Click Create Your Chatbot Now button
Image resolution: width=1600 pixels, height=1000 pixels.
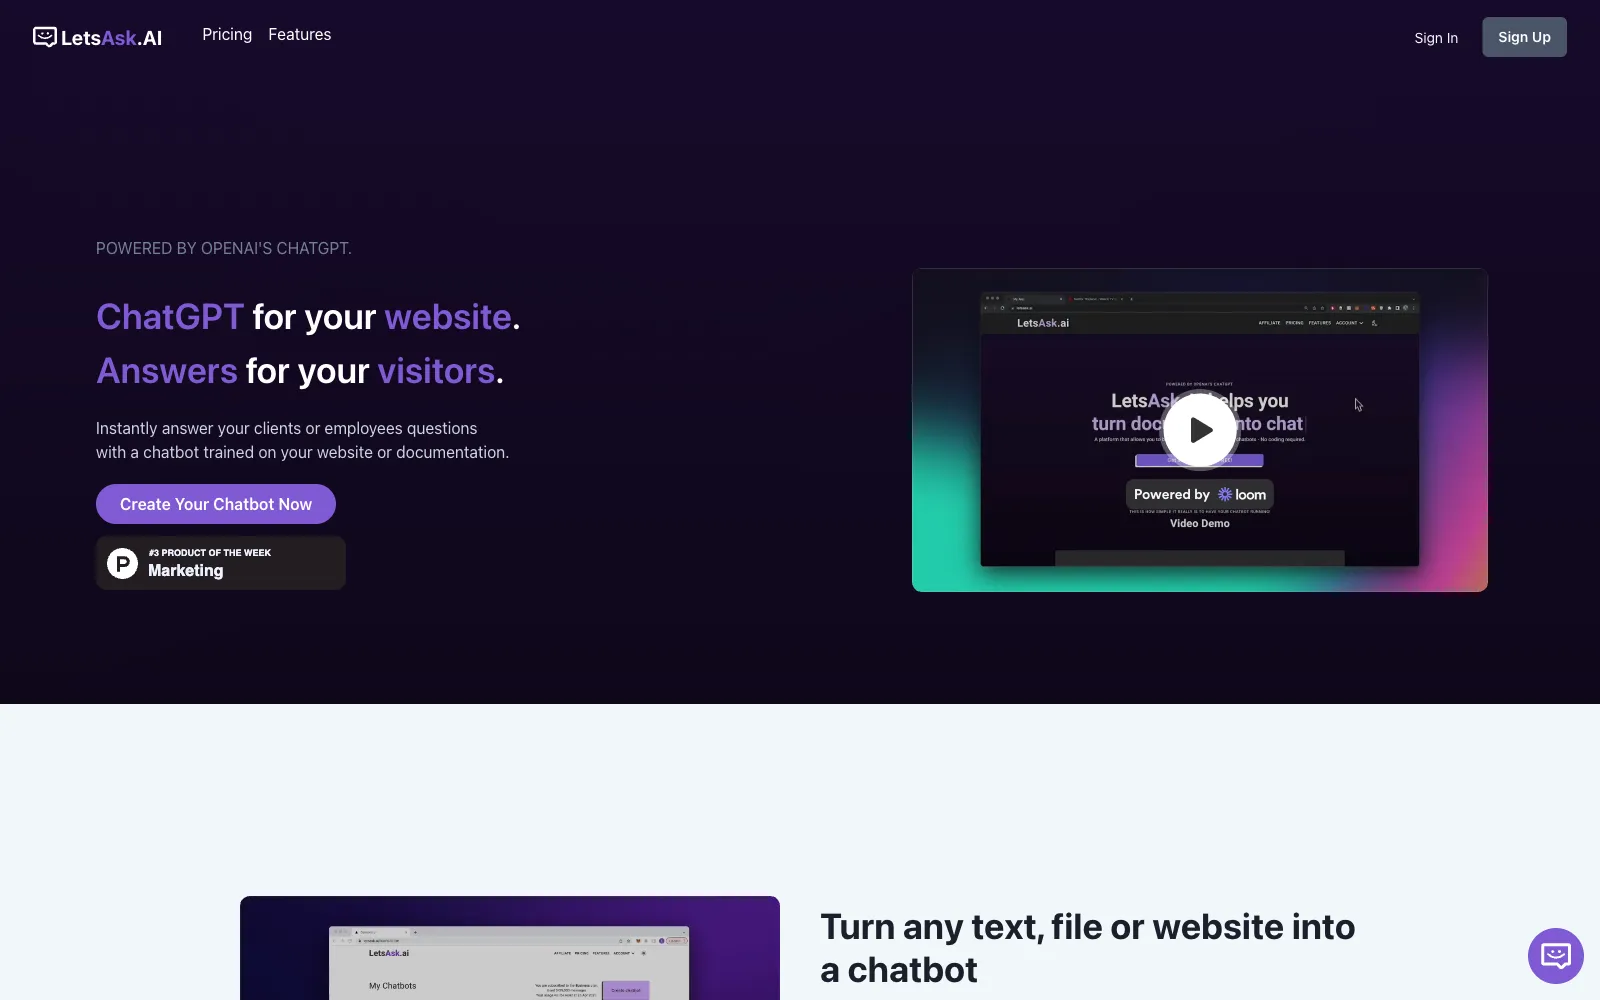click(x=216, y=504)
